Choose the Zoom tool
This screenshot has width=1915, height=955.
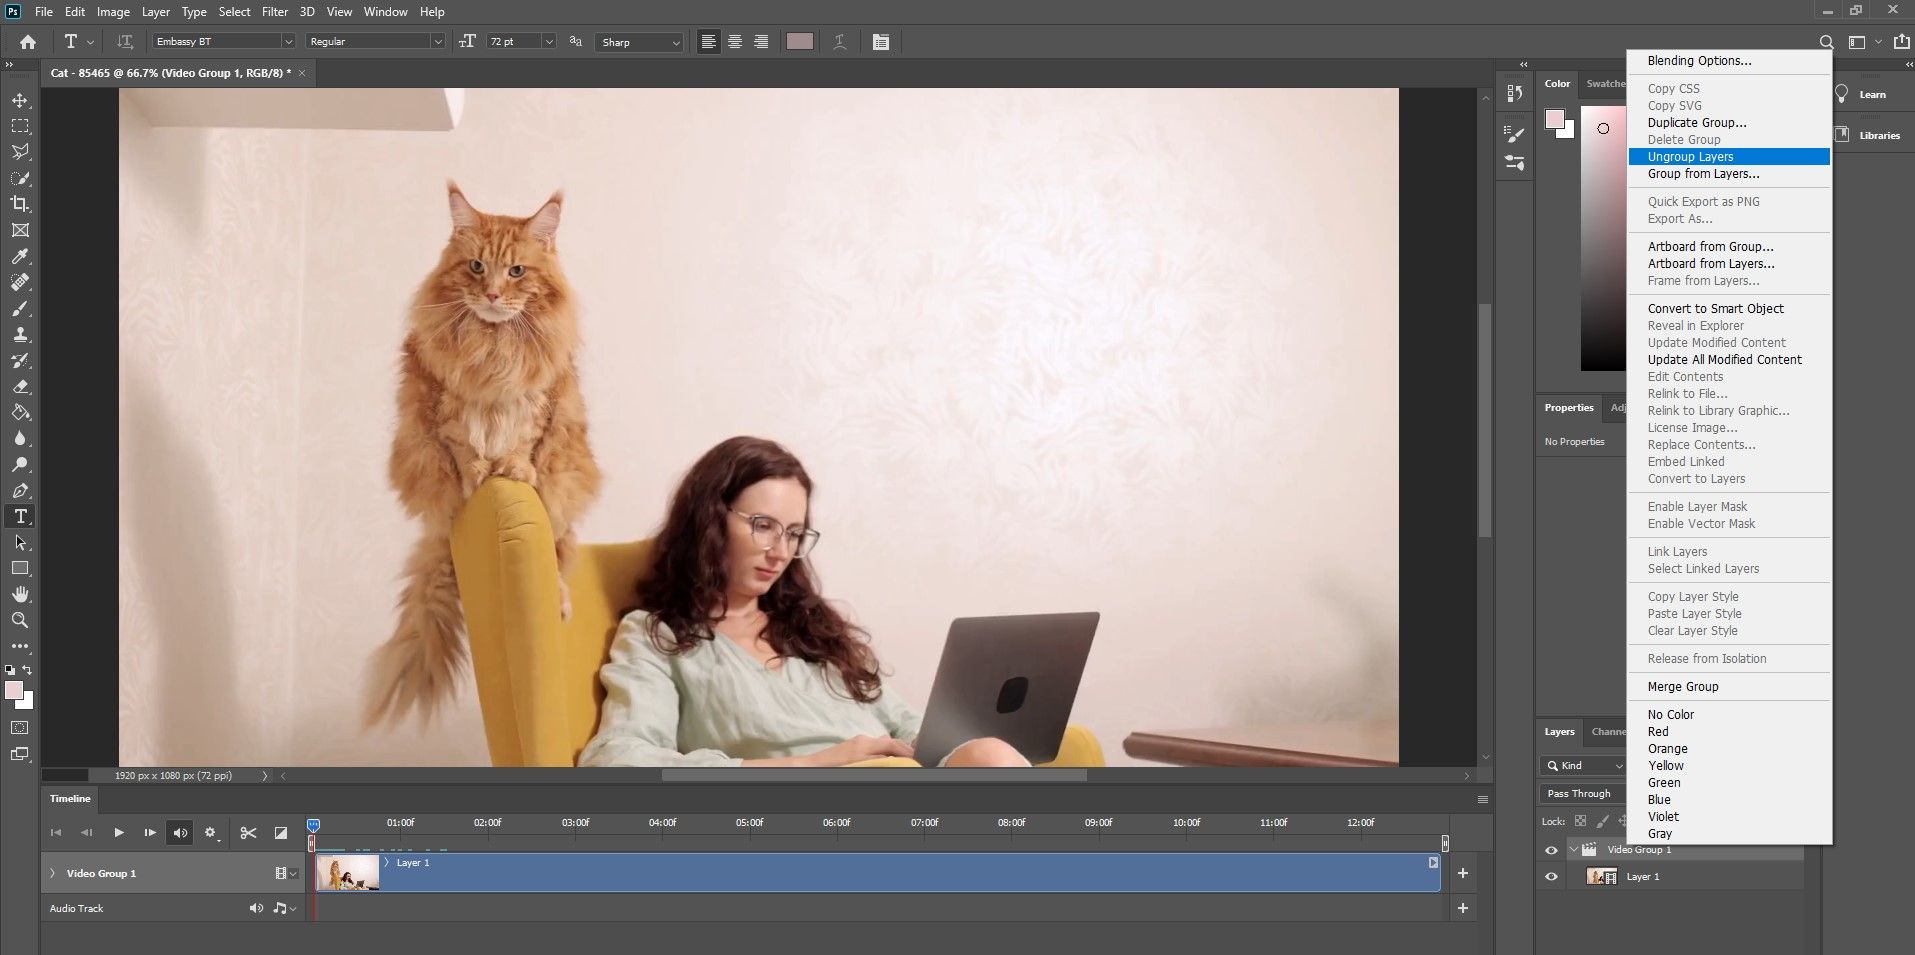coord(19,620)
